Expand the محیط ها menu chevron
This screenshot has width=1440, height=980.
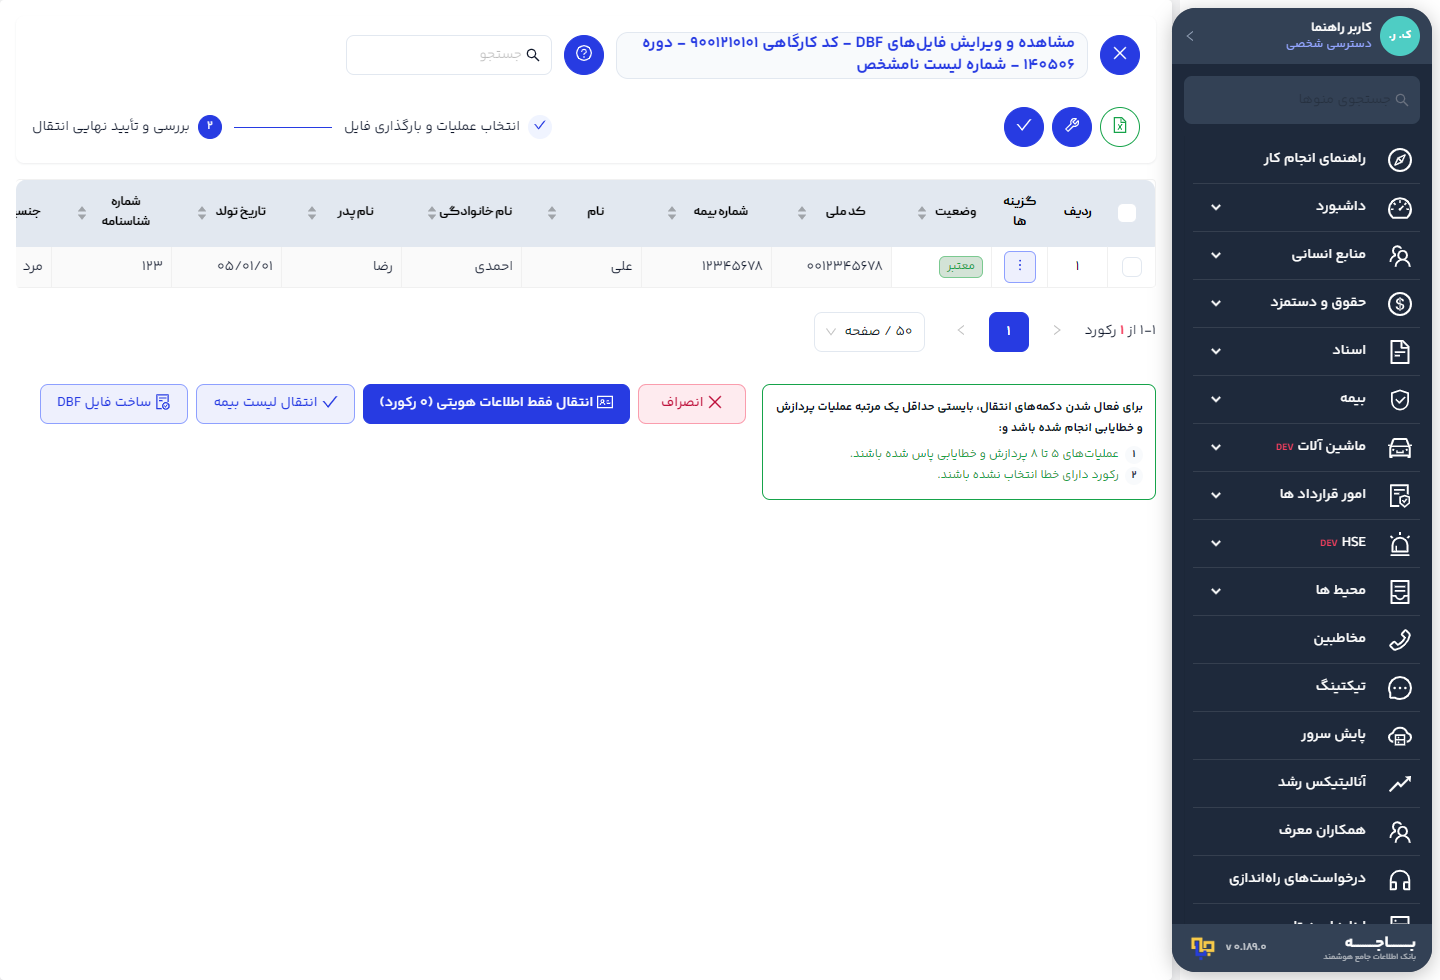point(1216,591)
